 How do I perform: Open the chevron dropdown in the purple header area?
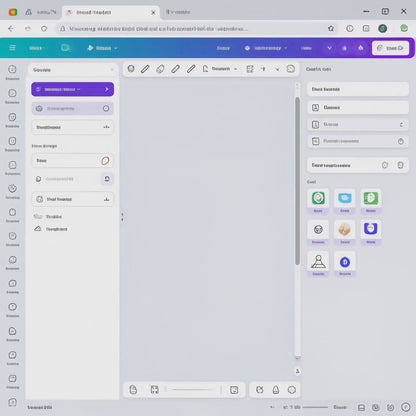(x=329, y=48)
